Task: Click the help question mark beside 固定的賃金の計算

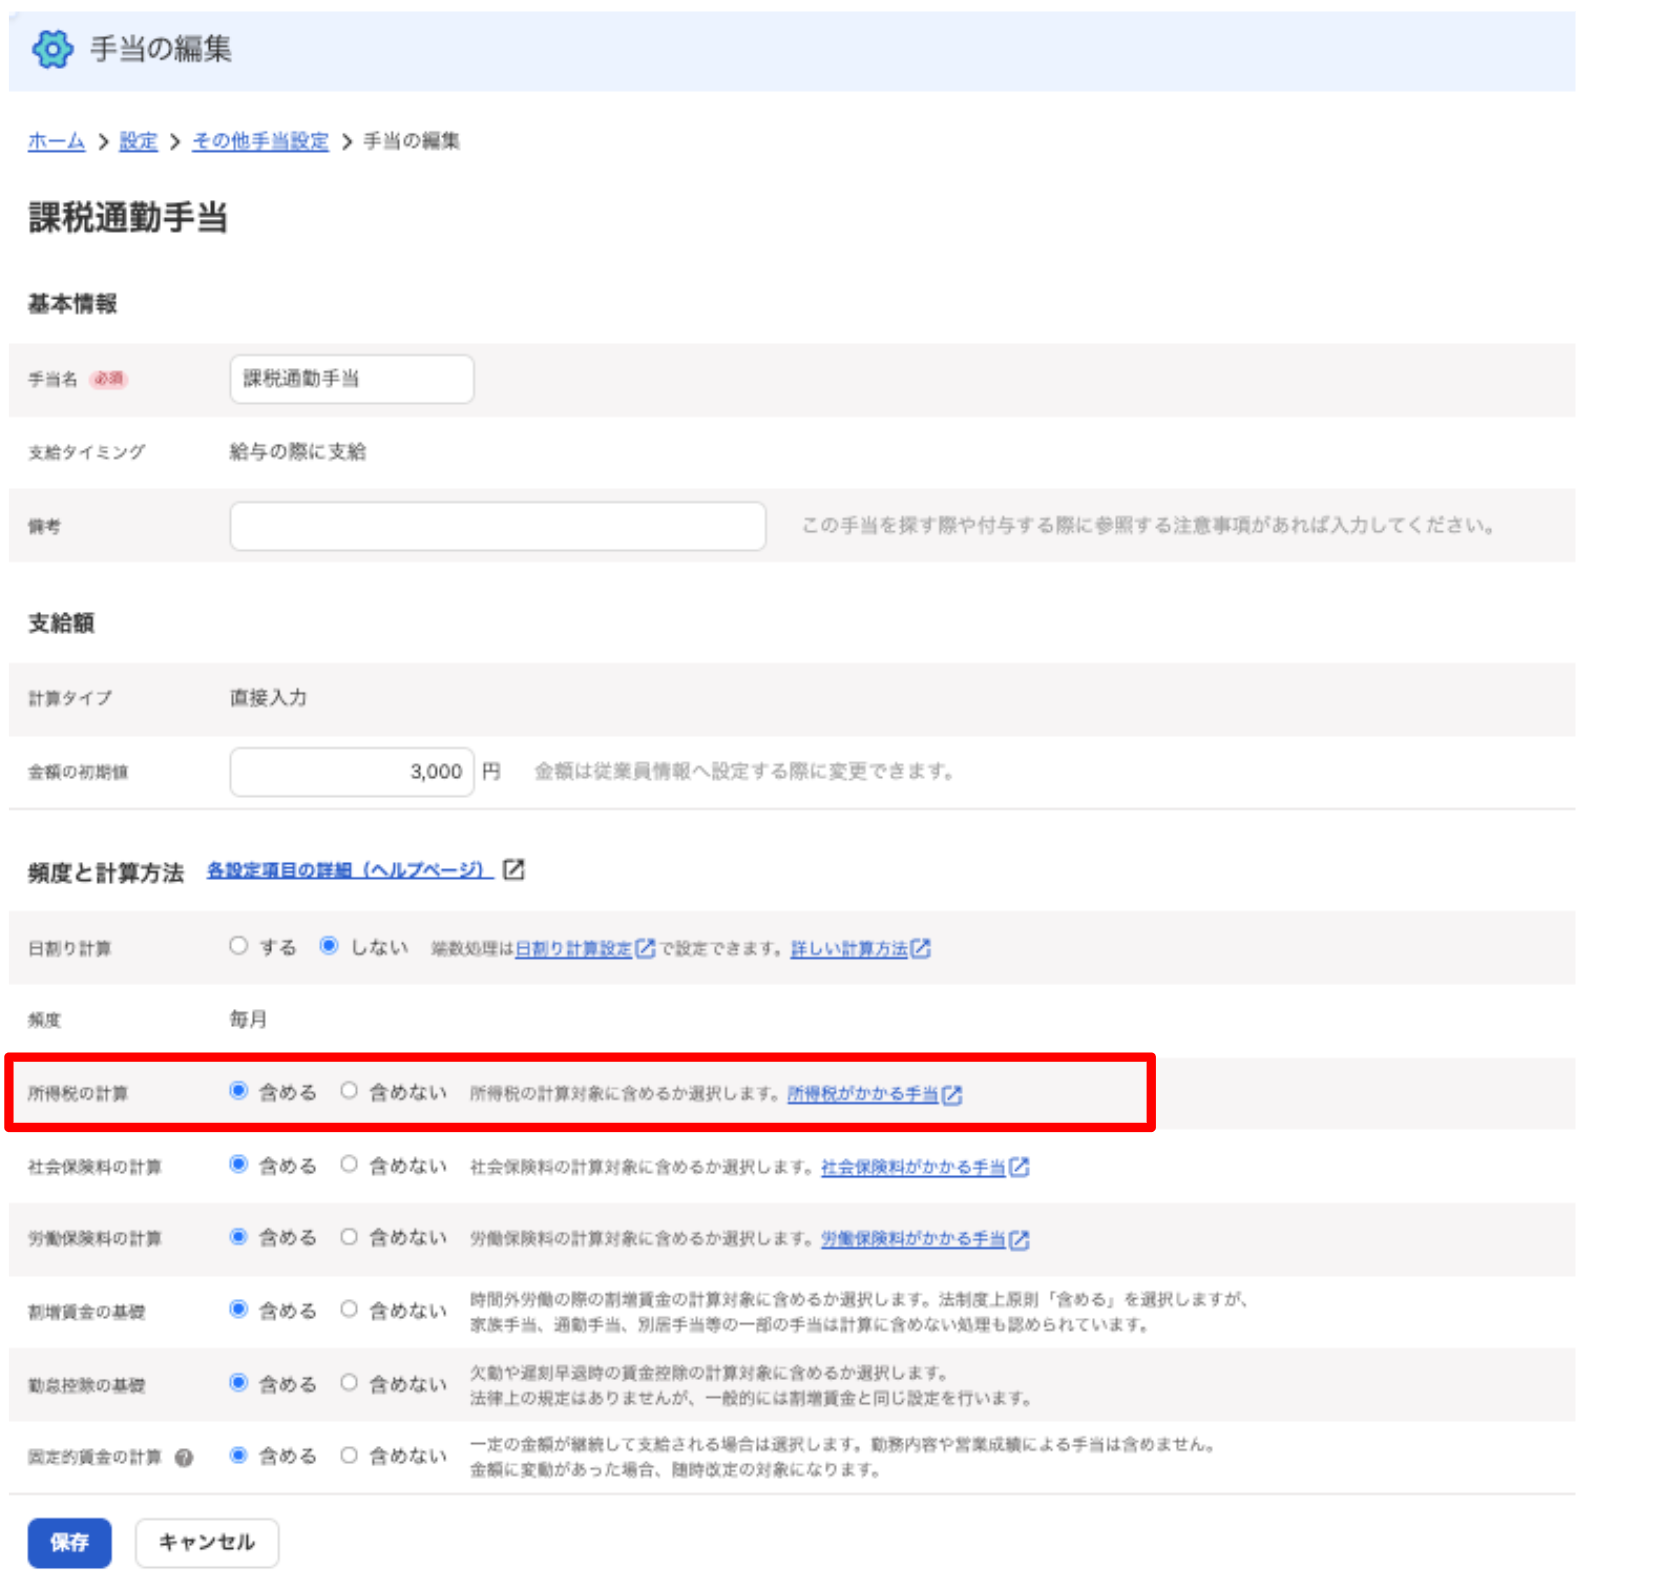Action: tap(184, 1458)
